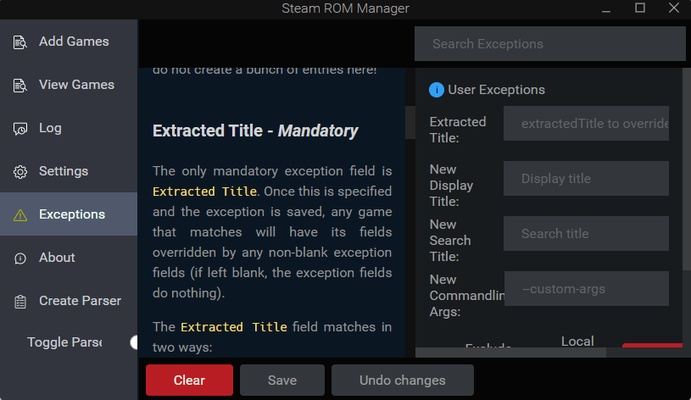The width and height of the screenshot is (691, 400).
Task: Go to View Games section
Action: pyautogui.click(x=69, y=85)
